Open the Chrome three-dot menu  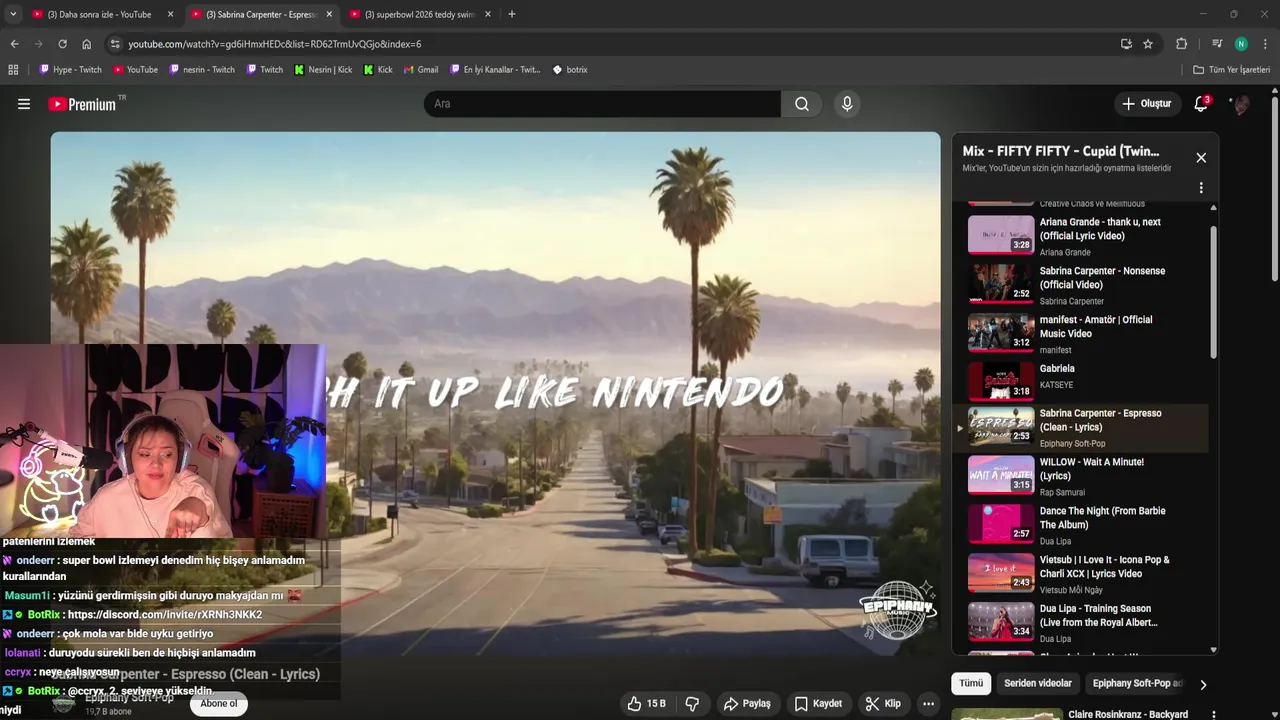tap(1265, 44)
